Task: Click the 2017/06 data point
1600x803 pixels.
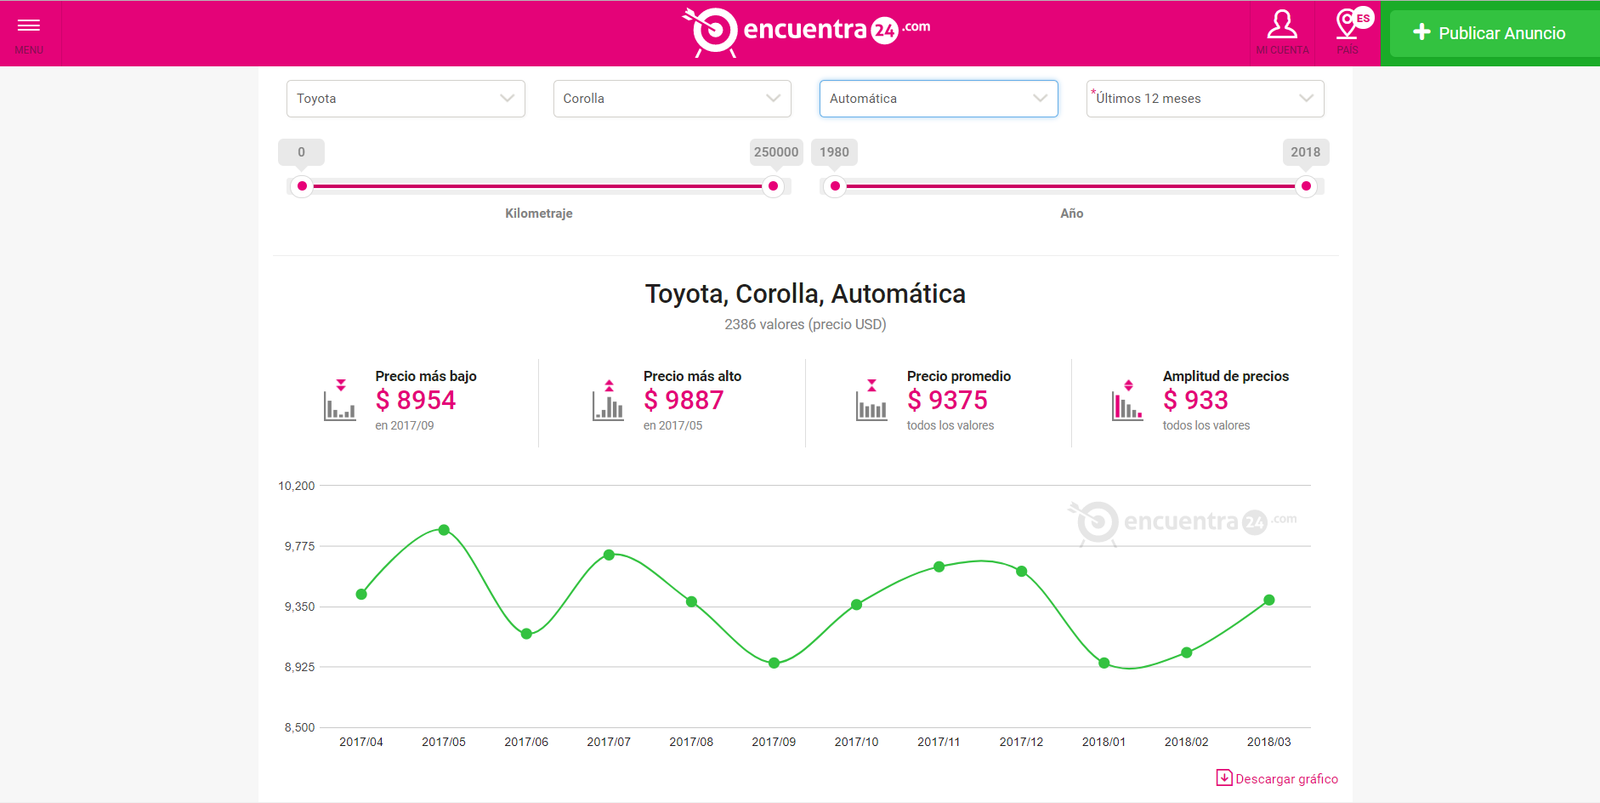Action: 527,634
